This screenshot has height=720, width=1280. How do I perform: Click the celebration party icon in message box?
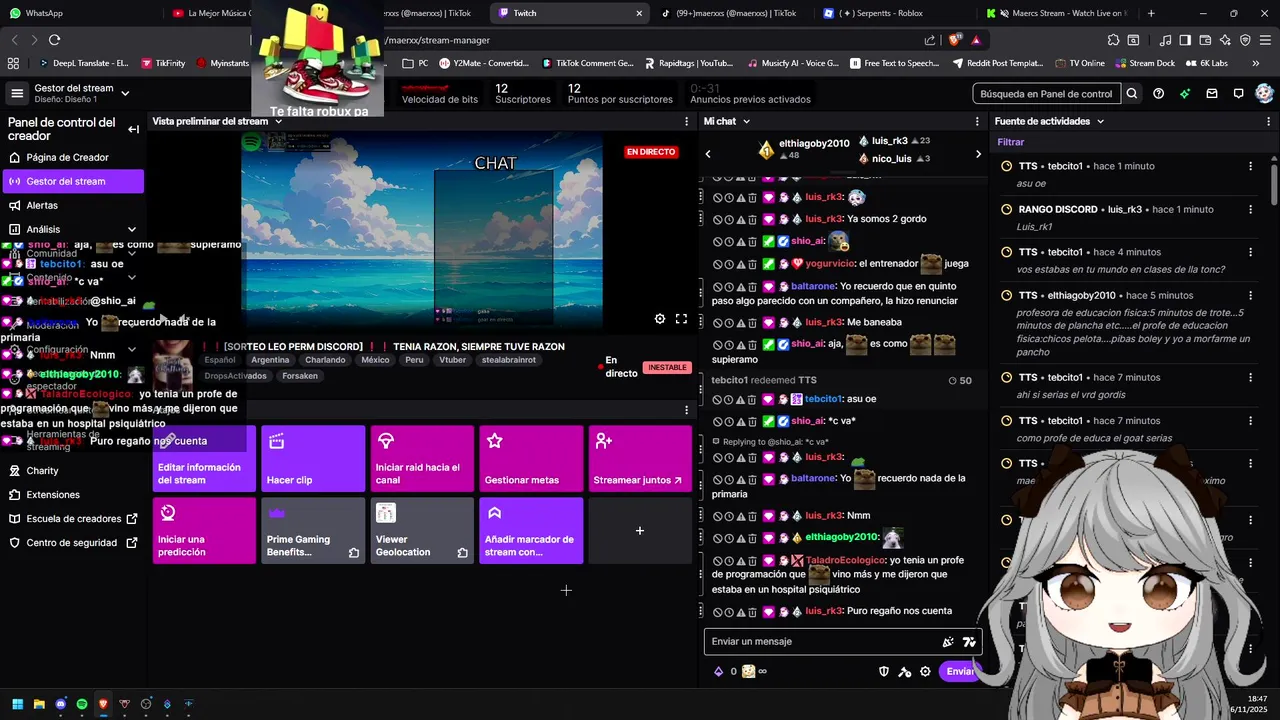pos(948,642)
